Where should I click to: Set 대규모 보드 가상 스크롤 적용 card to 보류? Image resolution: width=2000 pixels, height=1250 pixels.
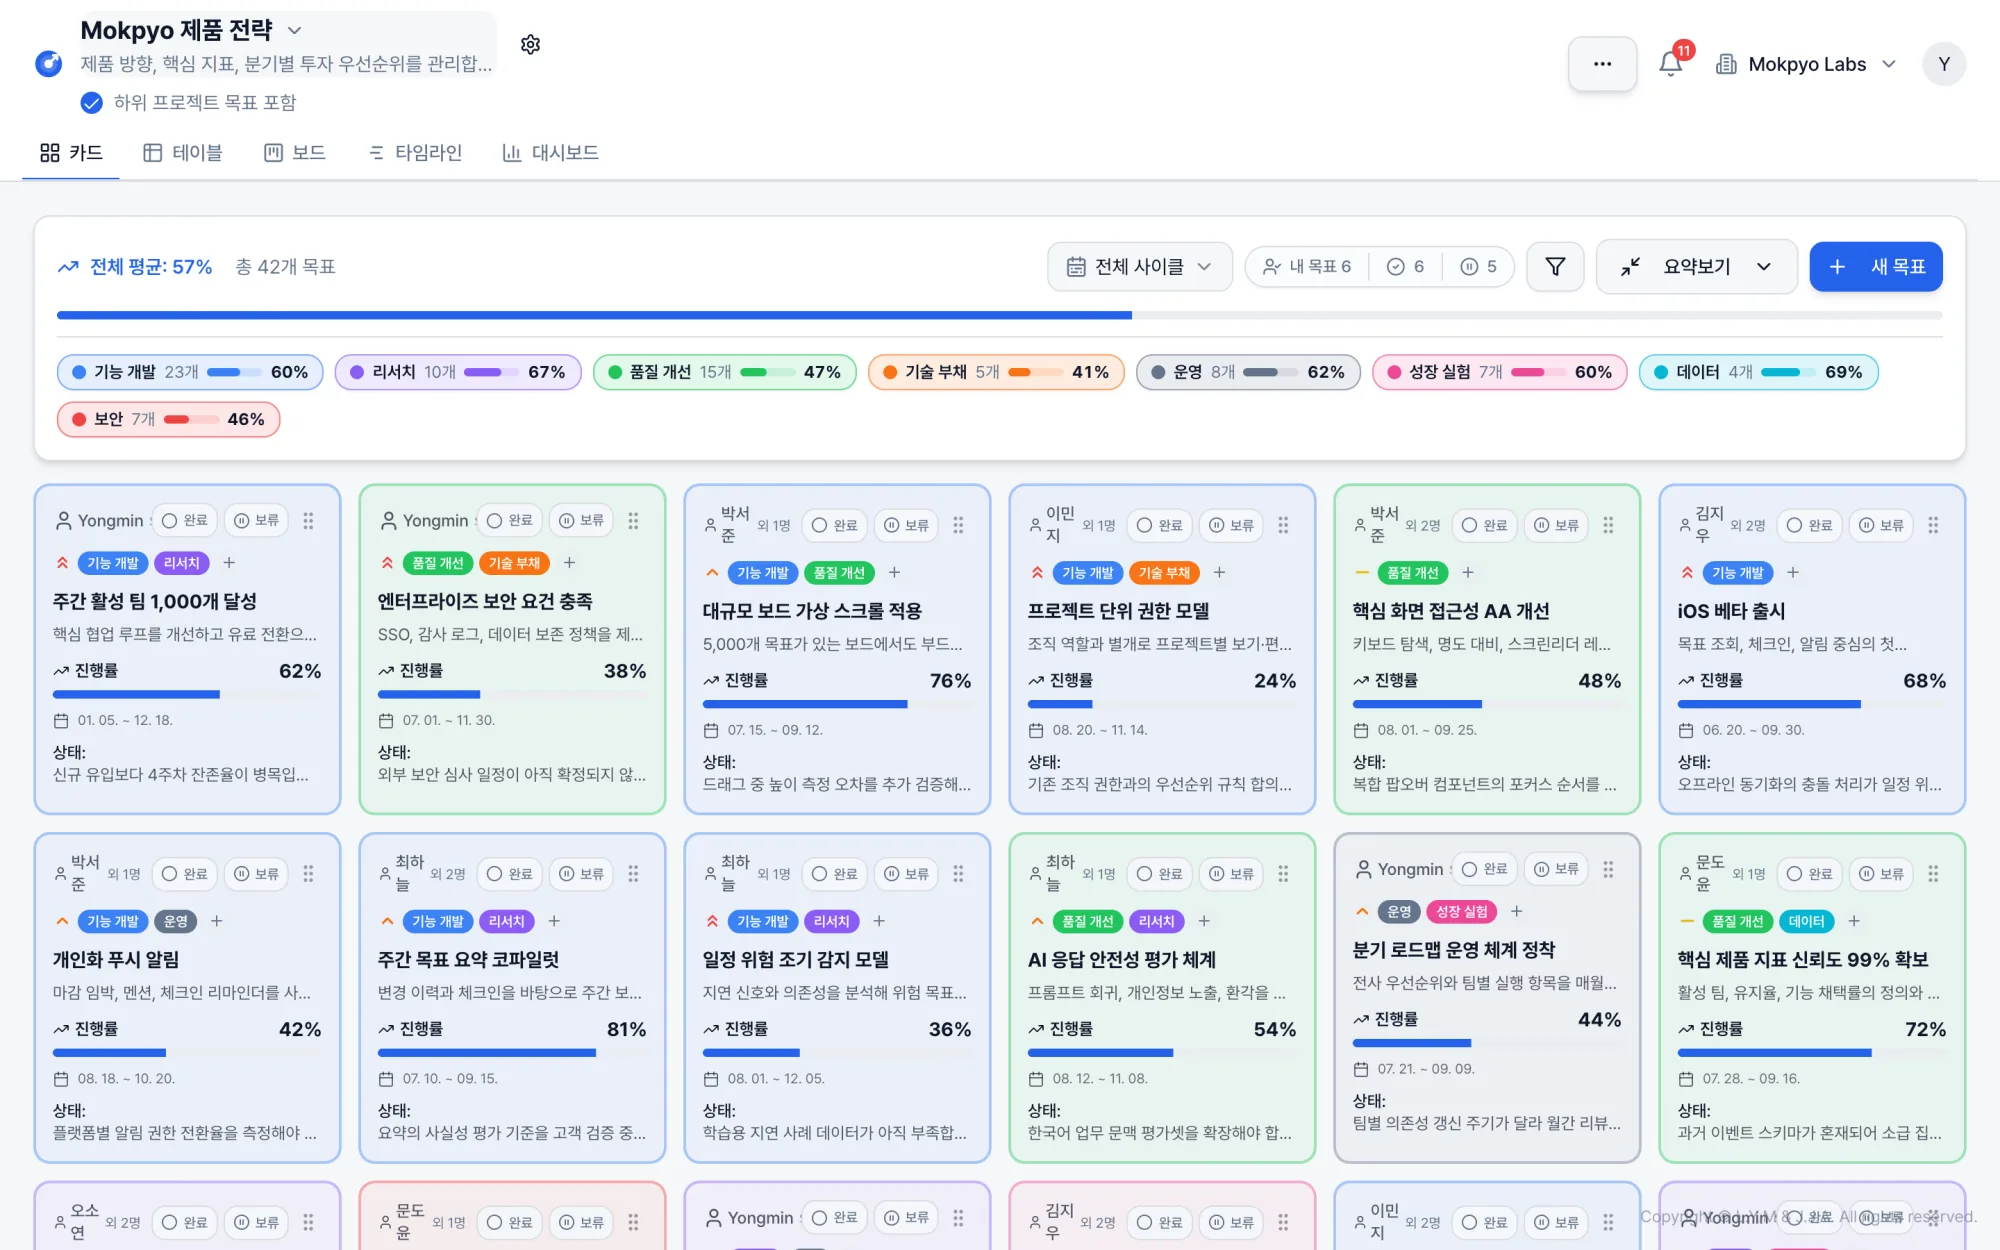click(x=906, y=525)
